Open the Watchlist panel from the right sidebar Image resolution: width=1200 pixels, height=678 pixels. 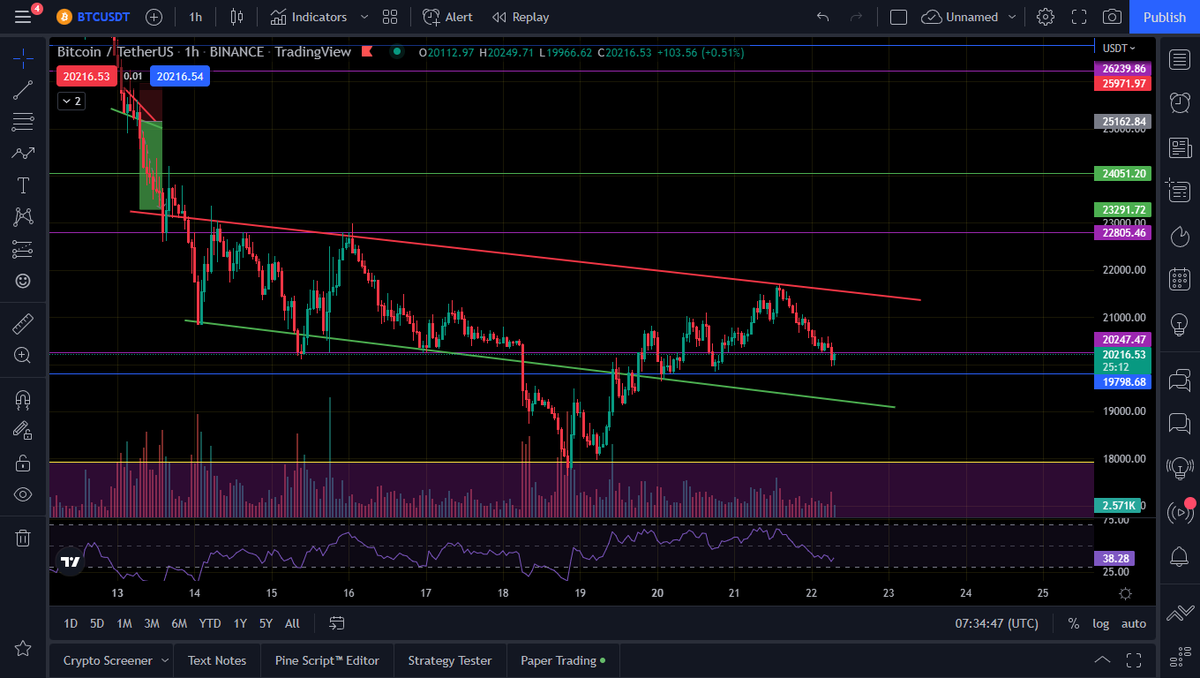[1179, 57]
